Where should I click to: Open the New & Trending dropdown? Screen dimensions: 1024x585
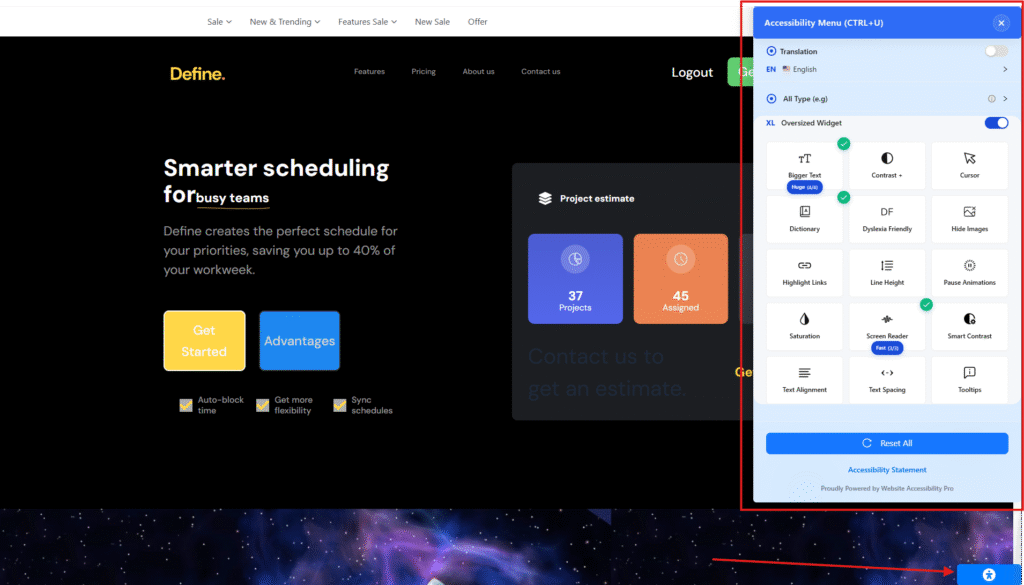[x=285, y=21]
